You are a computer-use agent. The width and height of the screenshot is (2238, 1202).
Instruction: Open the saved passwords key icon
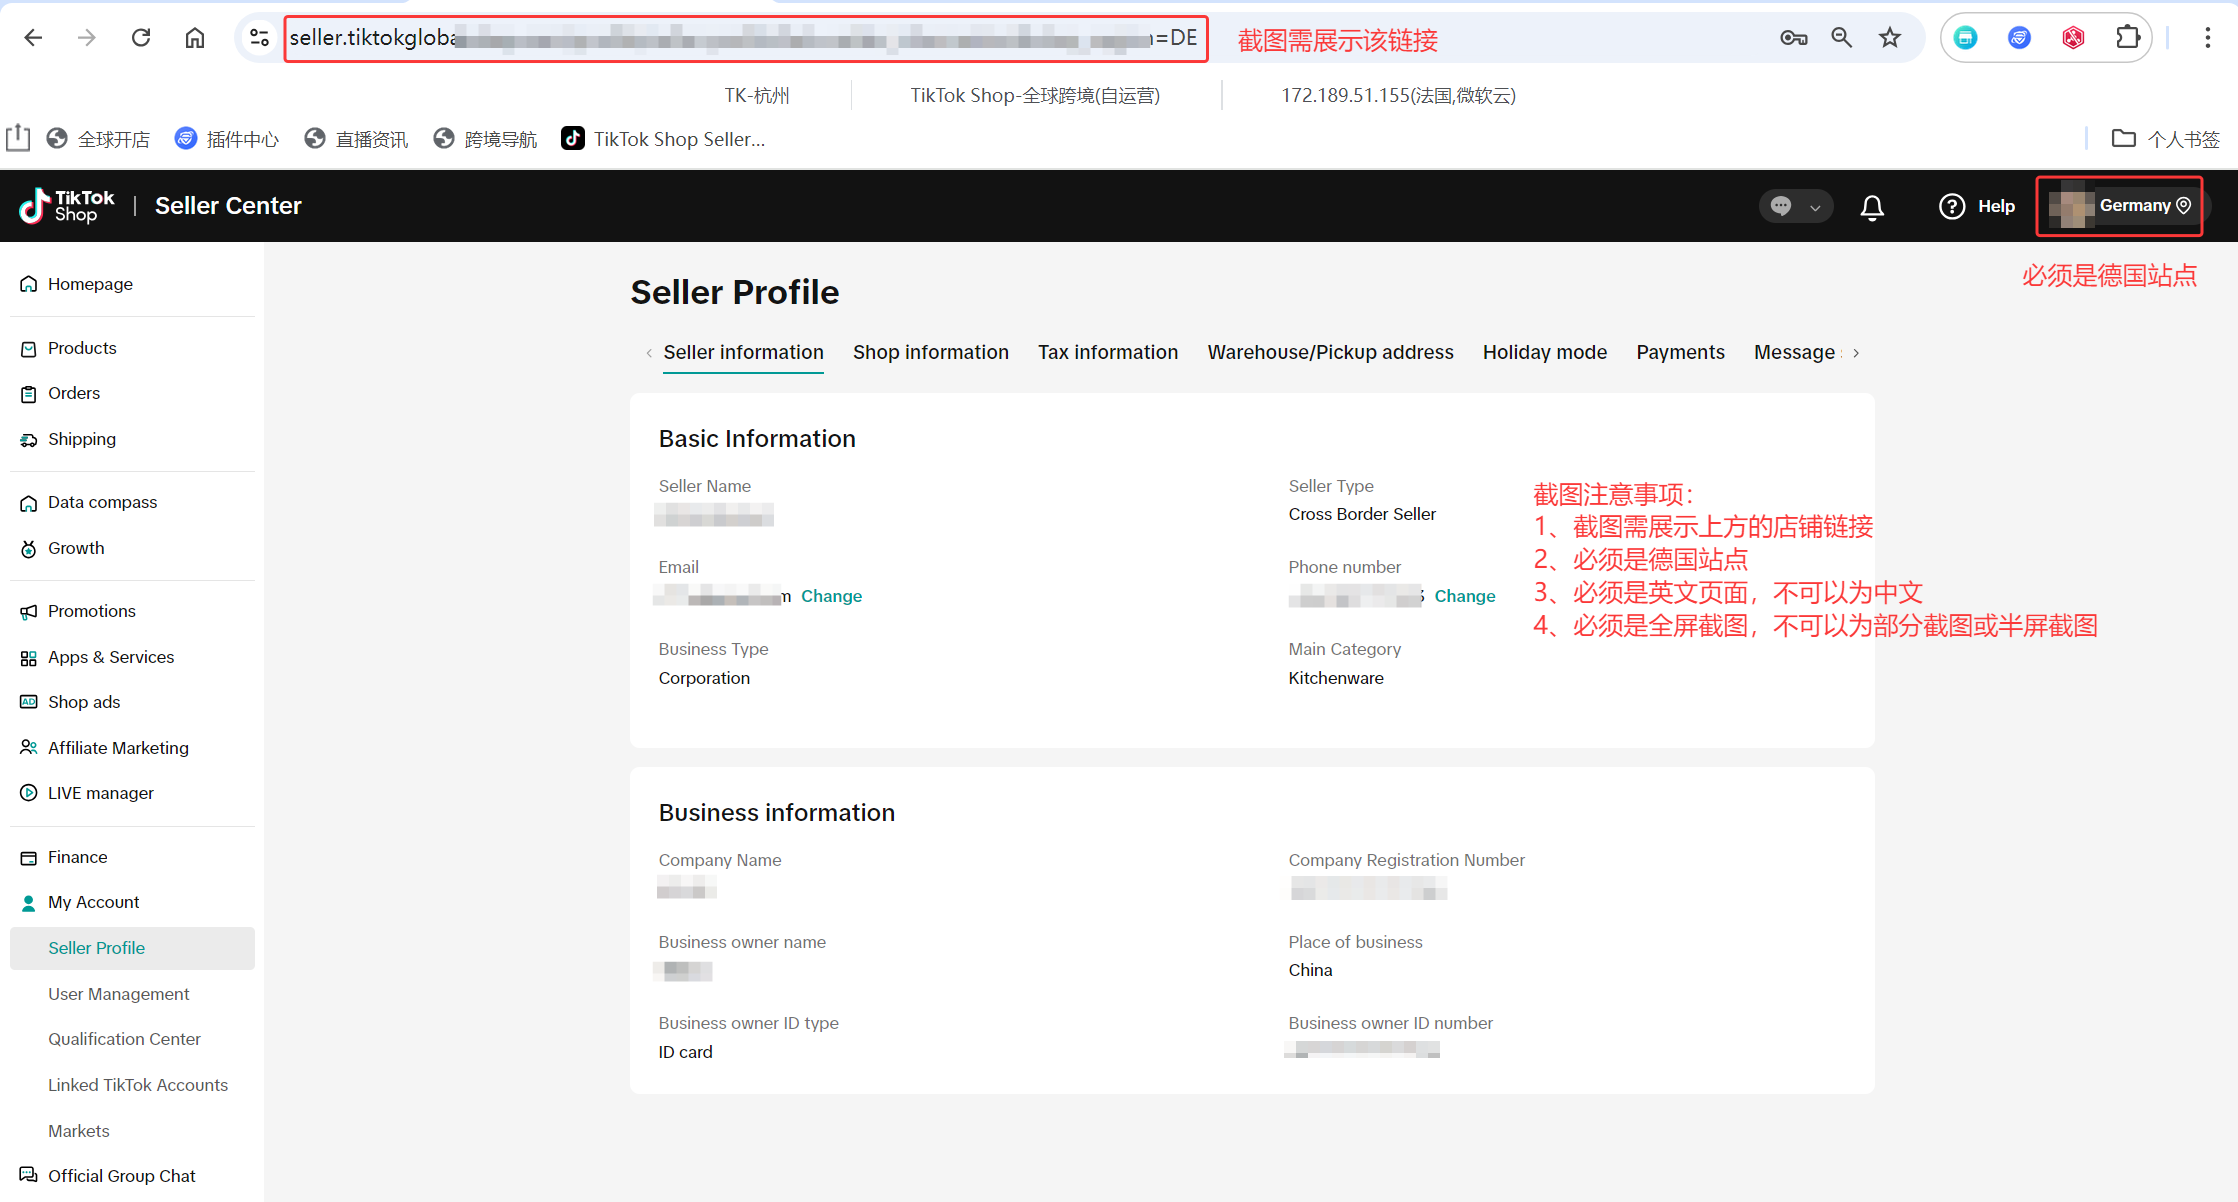pos(1793,38)
